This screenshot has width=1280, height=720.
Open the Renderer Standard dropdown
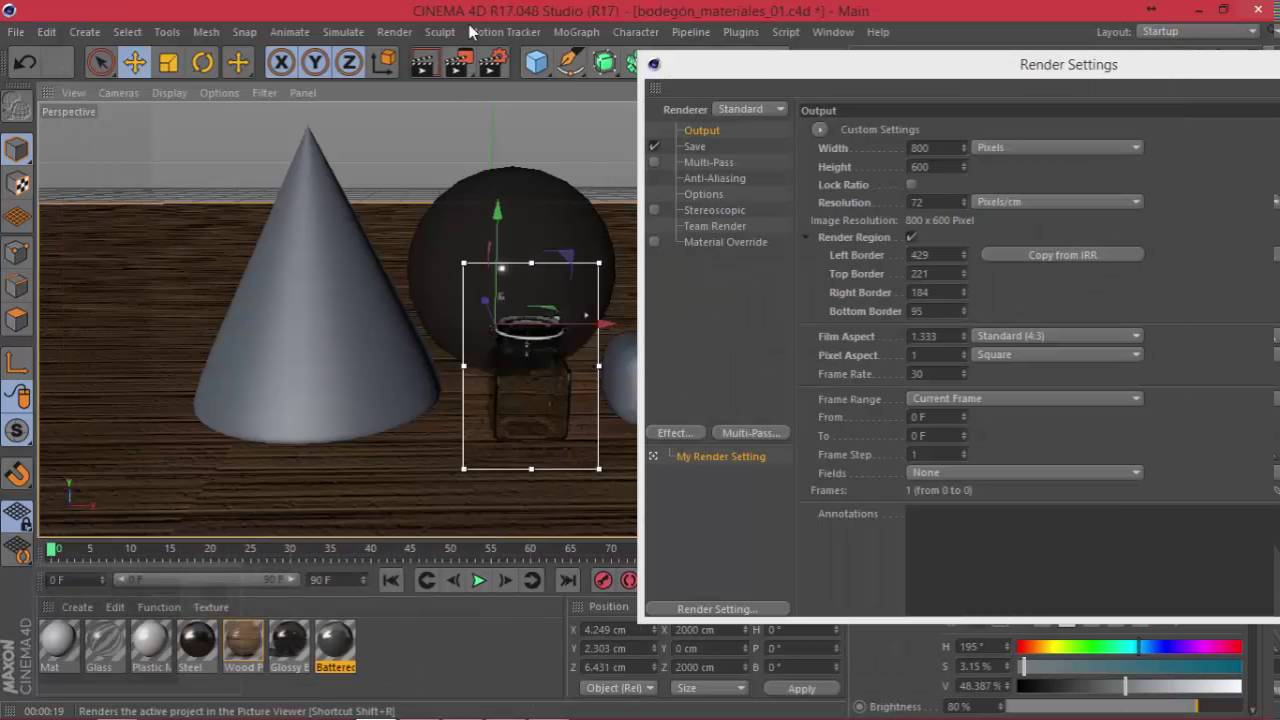(x=750, y=109)
